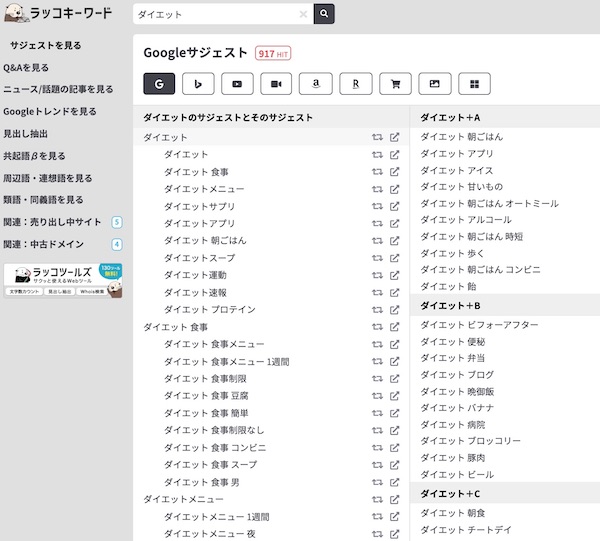Viewport: 600px width, 541px height.
Task: Open Googleトレンドを見る in the sidebar
Action: [50, 111]
